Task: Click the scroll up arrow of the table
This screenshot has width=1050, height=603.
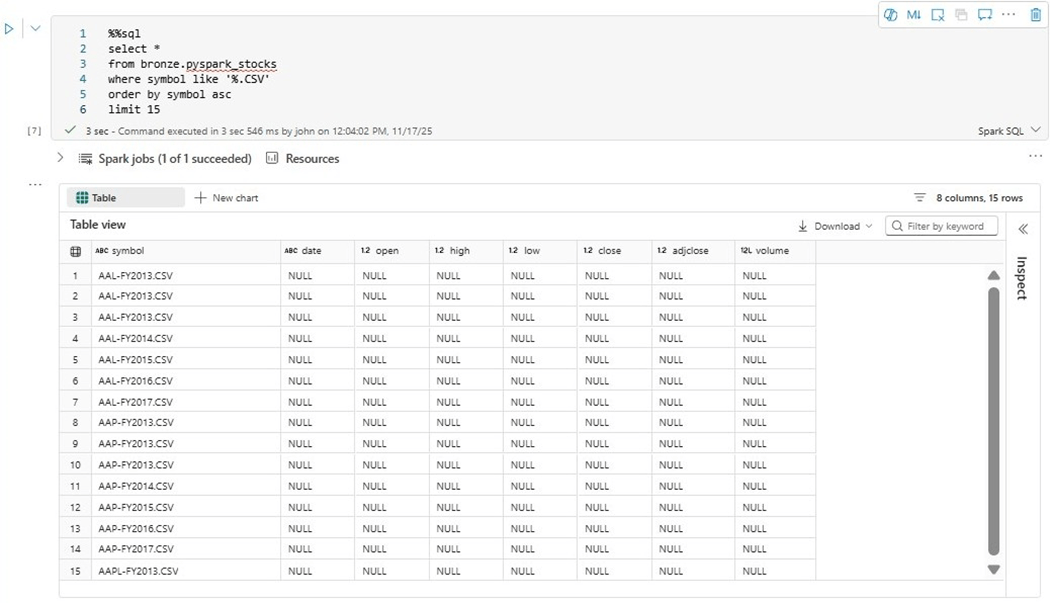Action: tap(994, 275)
